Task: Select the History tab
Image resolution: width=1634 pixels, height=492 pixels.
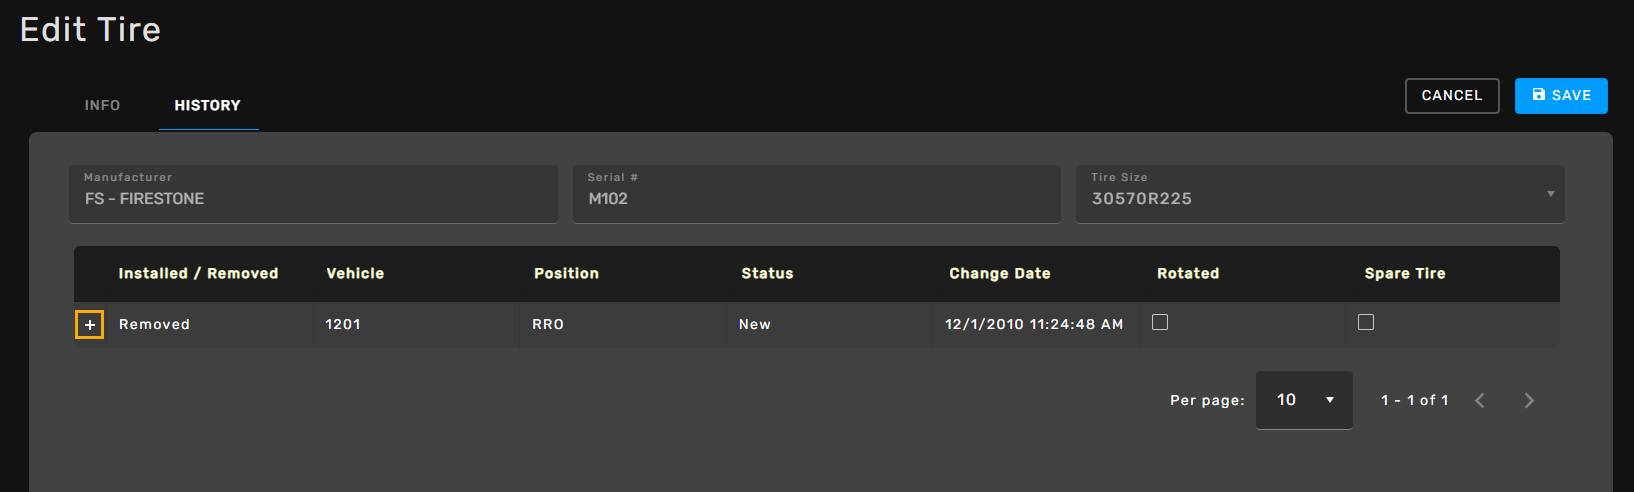Action: pyautogui.click(x=207, y=105)
